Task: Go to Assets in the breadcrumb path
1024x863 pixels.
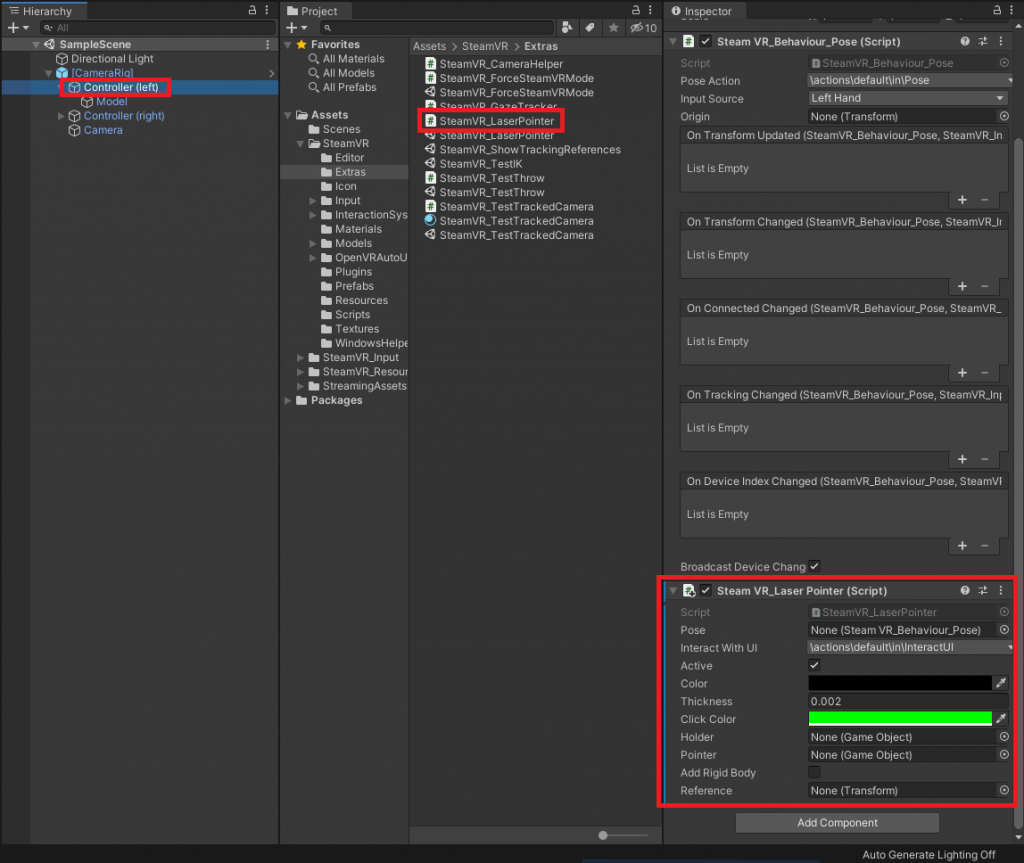Action: [429, 46]
